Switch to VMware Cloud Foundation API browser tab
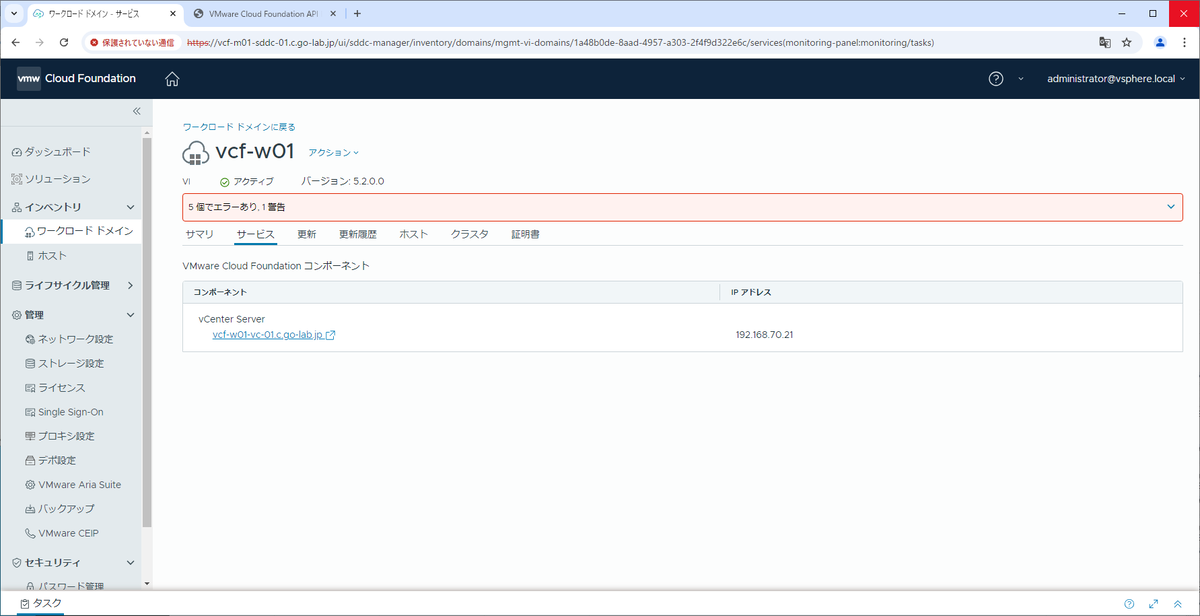This screenshot has width=1200, height=616. point(262,13)
